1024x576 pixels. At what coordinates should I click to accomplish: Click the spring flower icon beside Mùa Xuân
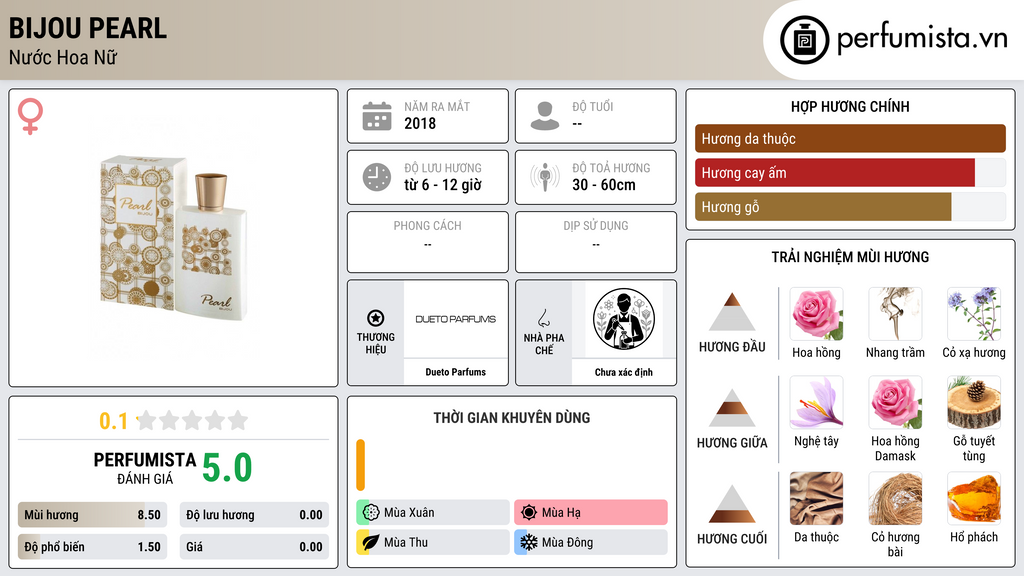click(x=371, y=513)
